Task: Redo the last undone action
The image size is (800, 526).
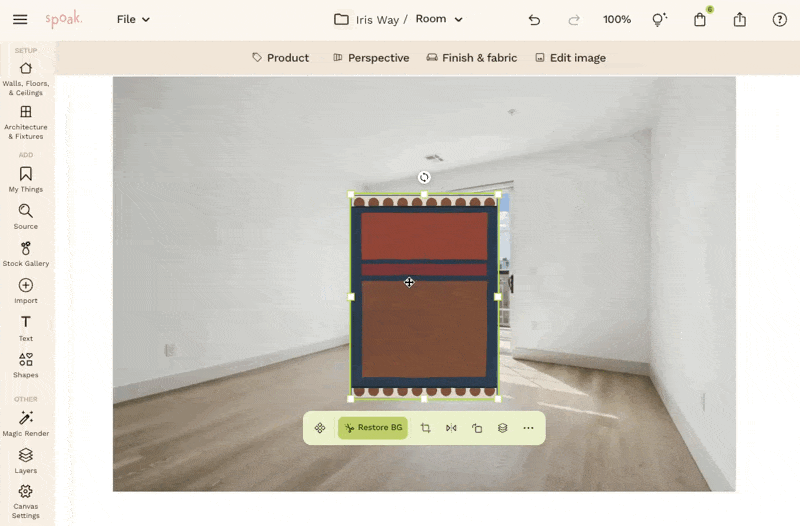Action: [574, 20]
